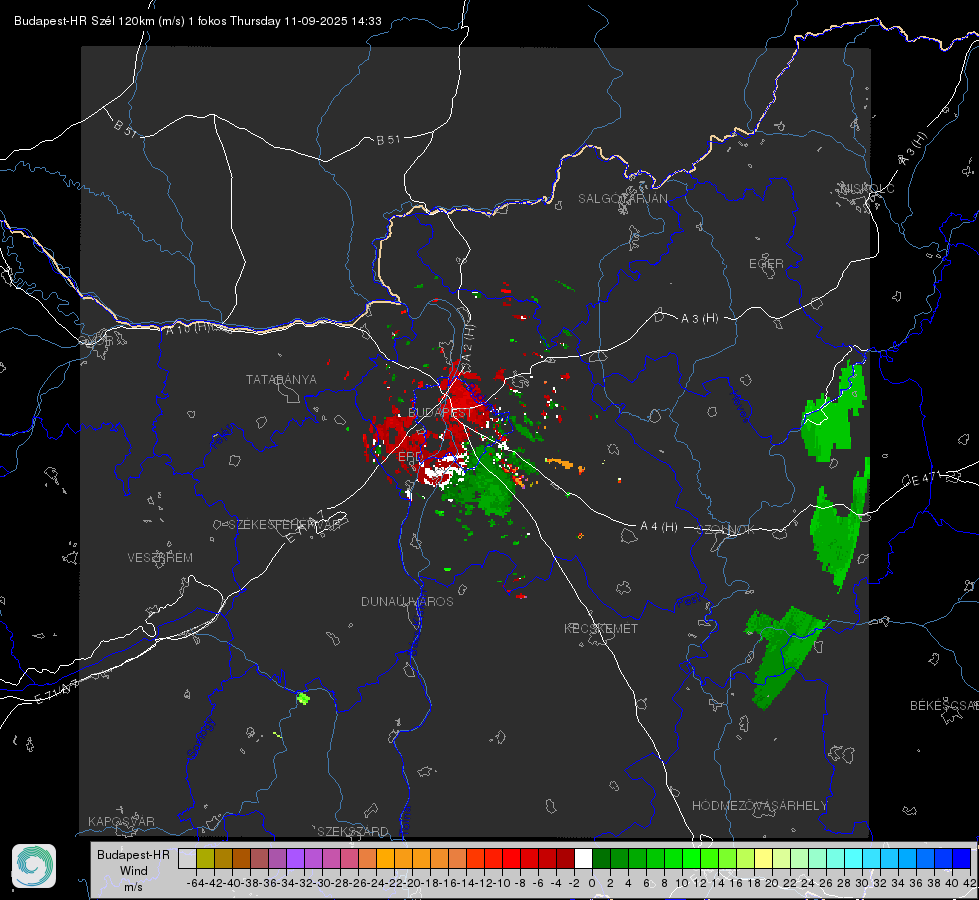Click the 42 legend value
This screenshot has height=900, width=979.
969,883
